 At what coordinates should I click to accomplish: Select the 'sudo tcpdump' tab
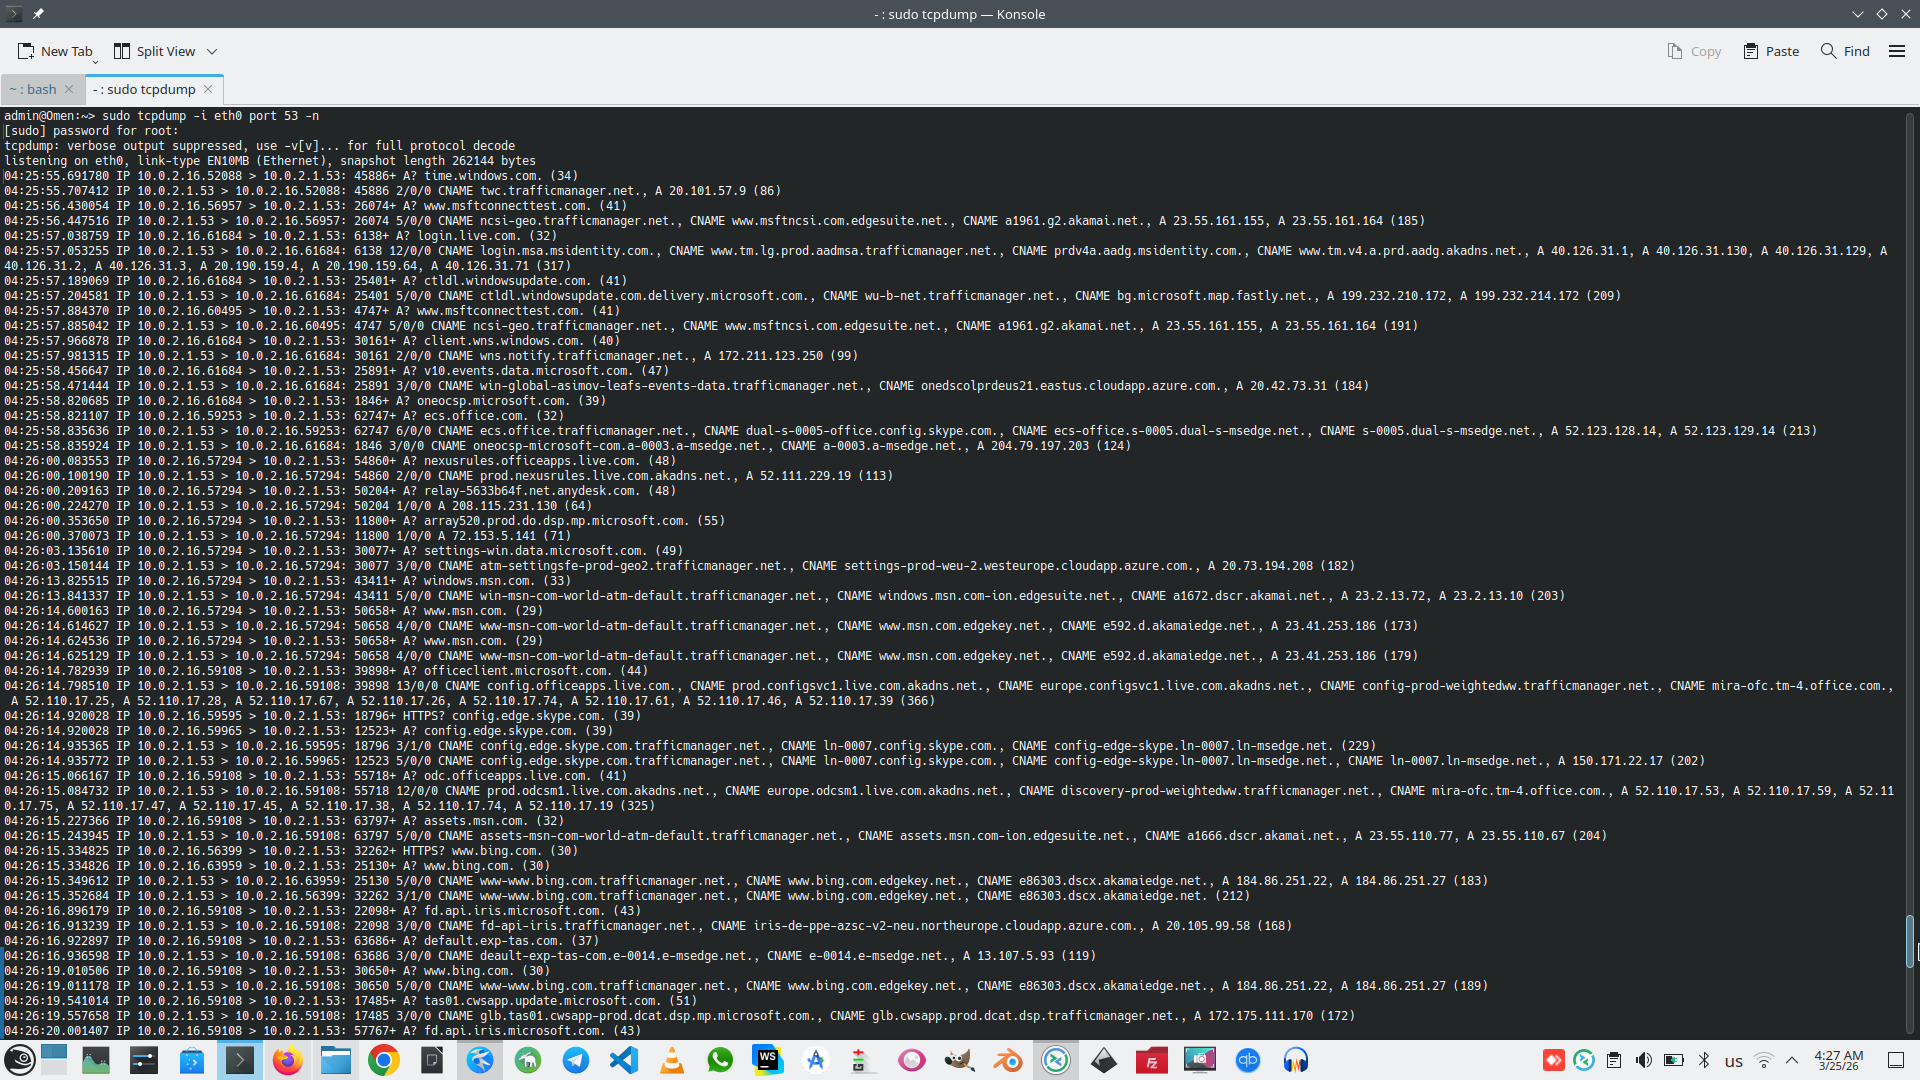(144, 89)
